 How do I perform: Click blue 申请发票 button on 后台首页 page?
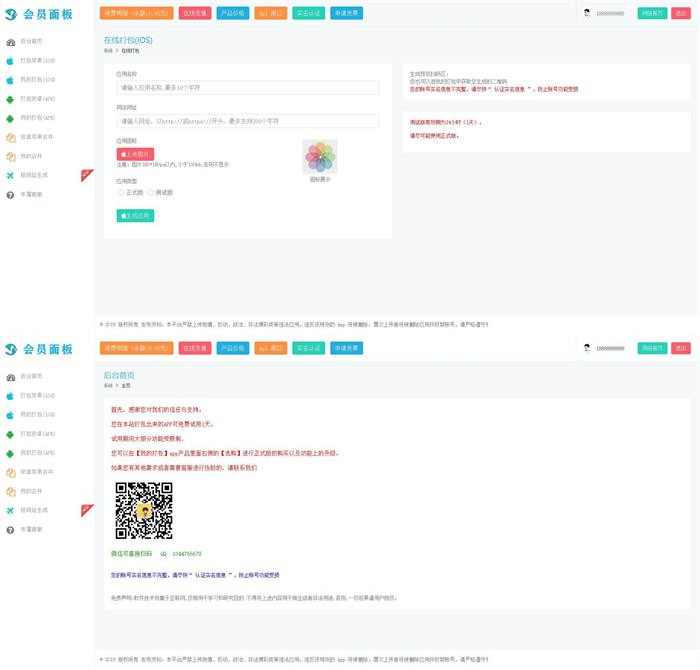[x=346, y=348]
